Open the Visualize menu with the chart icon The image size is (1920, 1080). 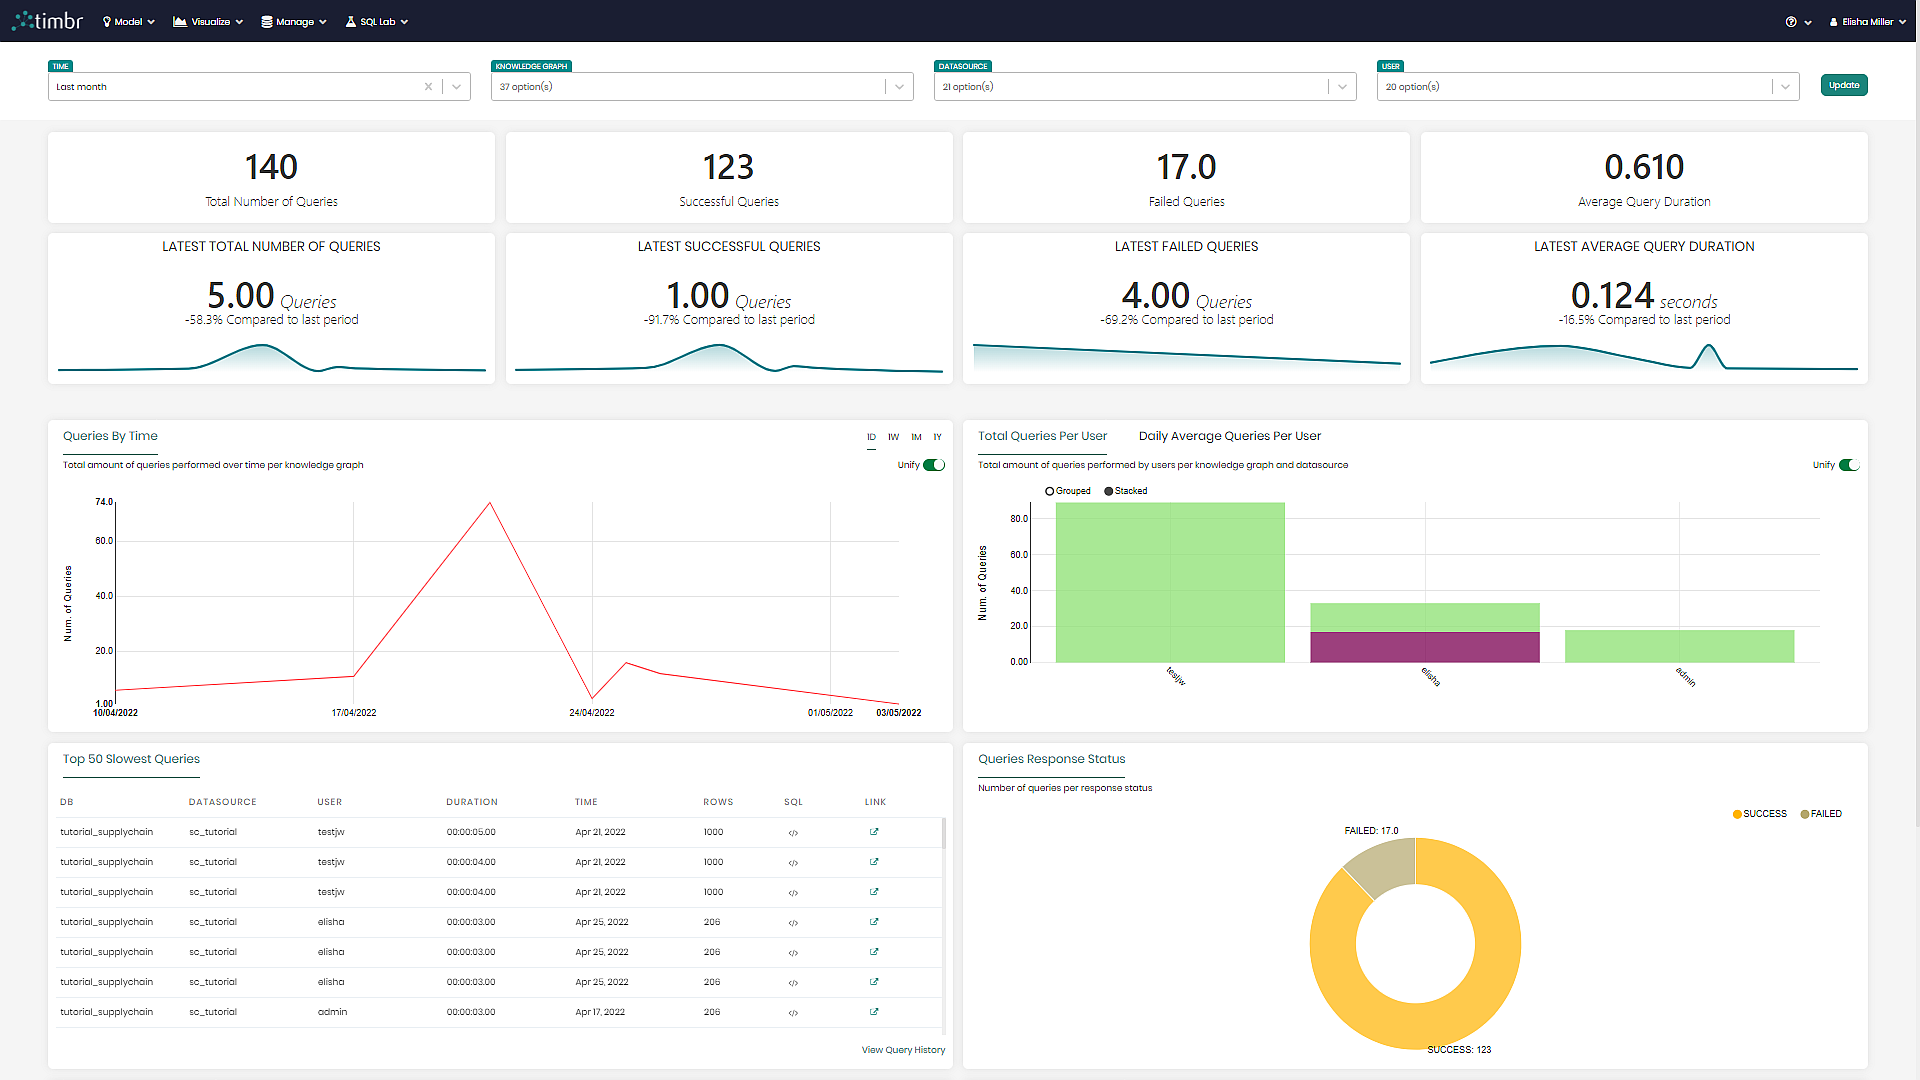tap(207, 21)
